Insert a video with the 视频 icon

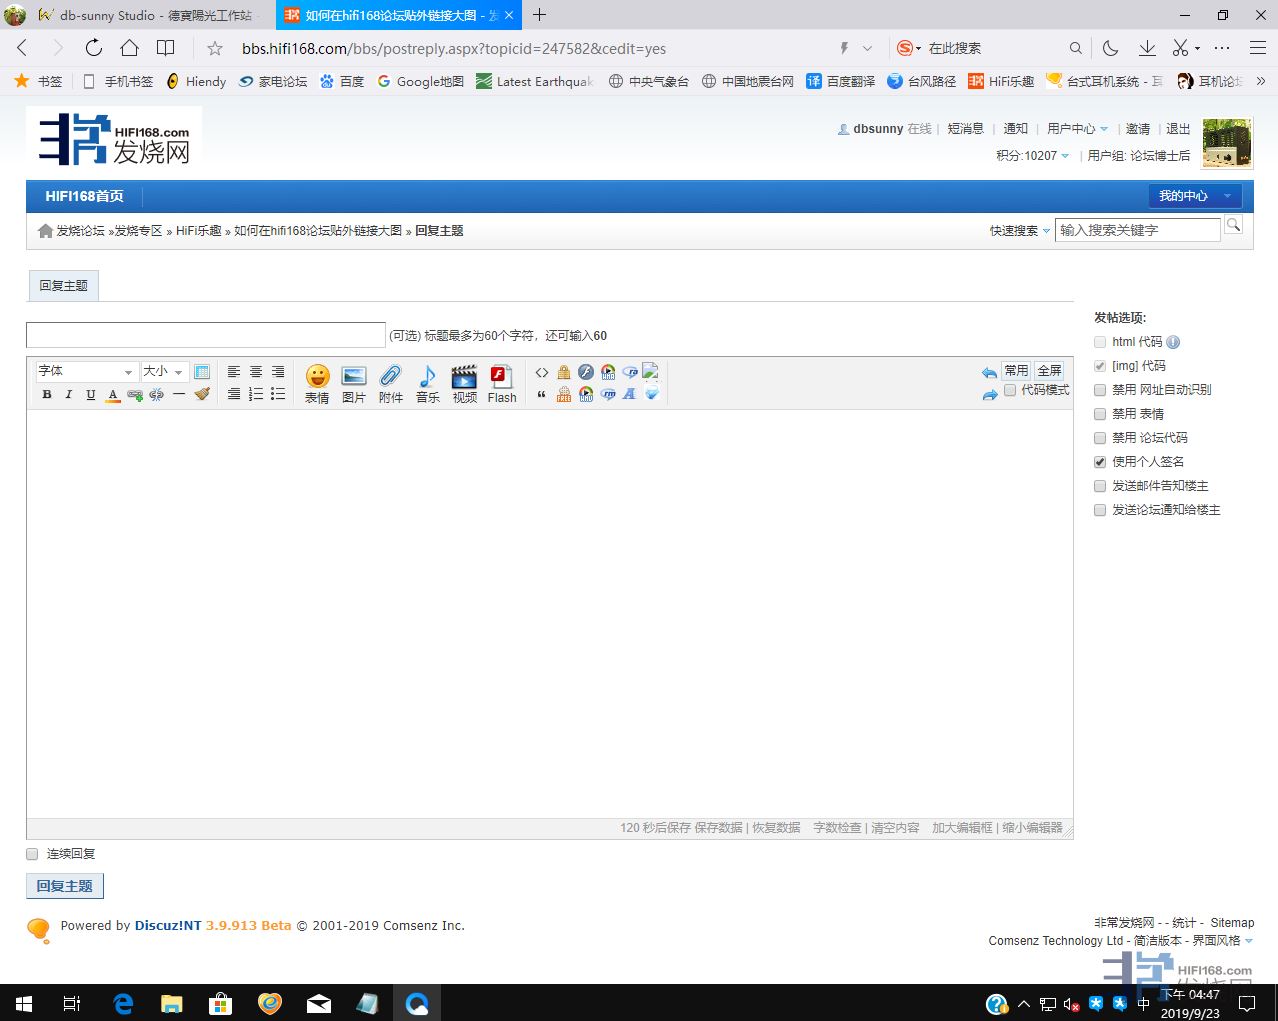464,383
